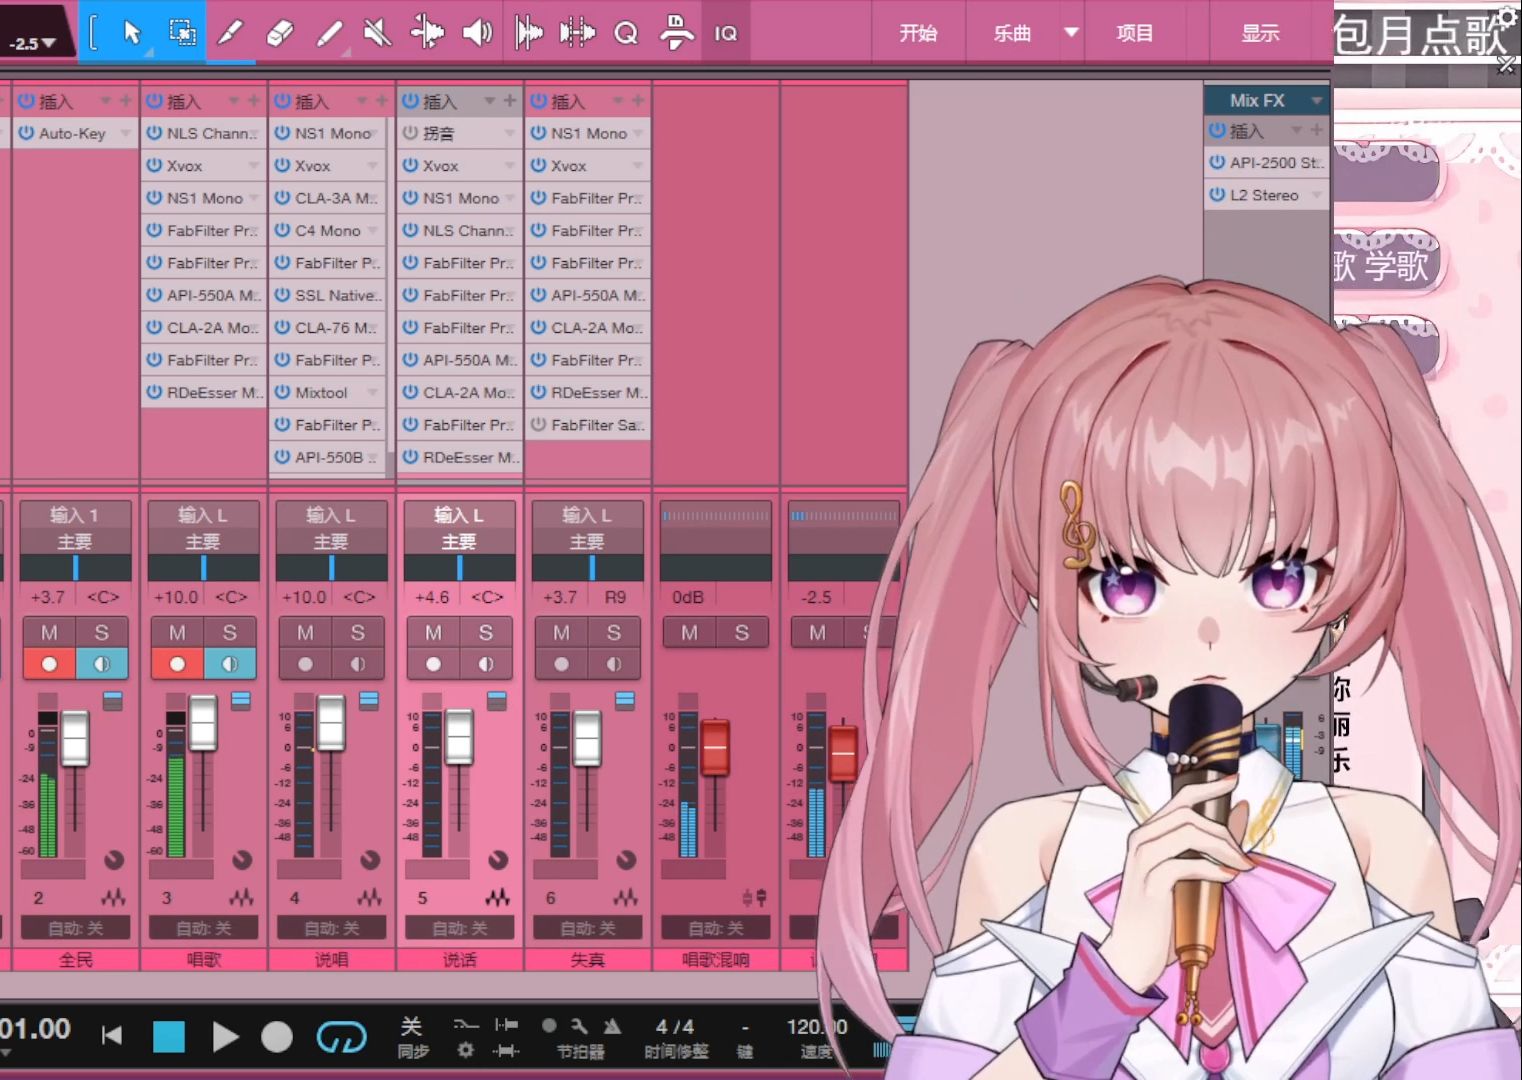Toggle the Loop button in transport

click(x=342, y=1037)
